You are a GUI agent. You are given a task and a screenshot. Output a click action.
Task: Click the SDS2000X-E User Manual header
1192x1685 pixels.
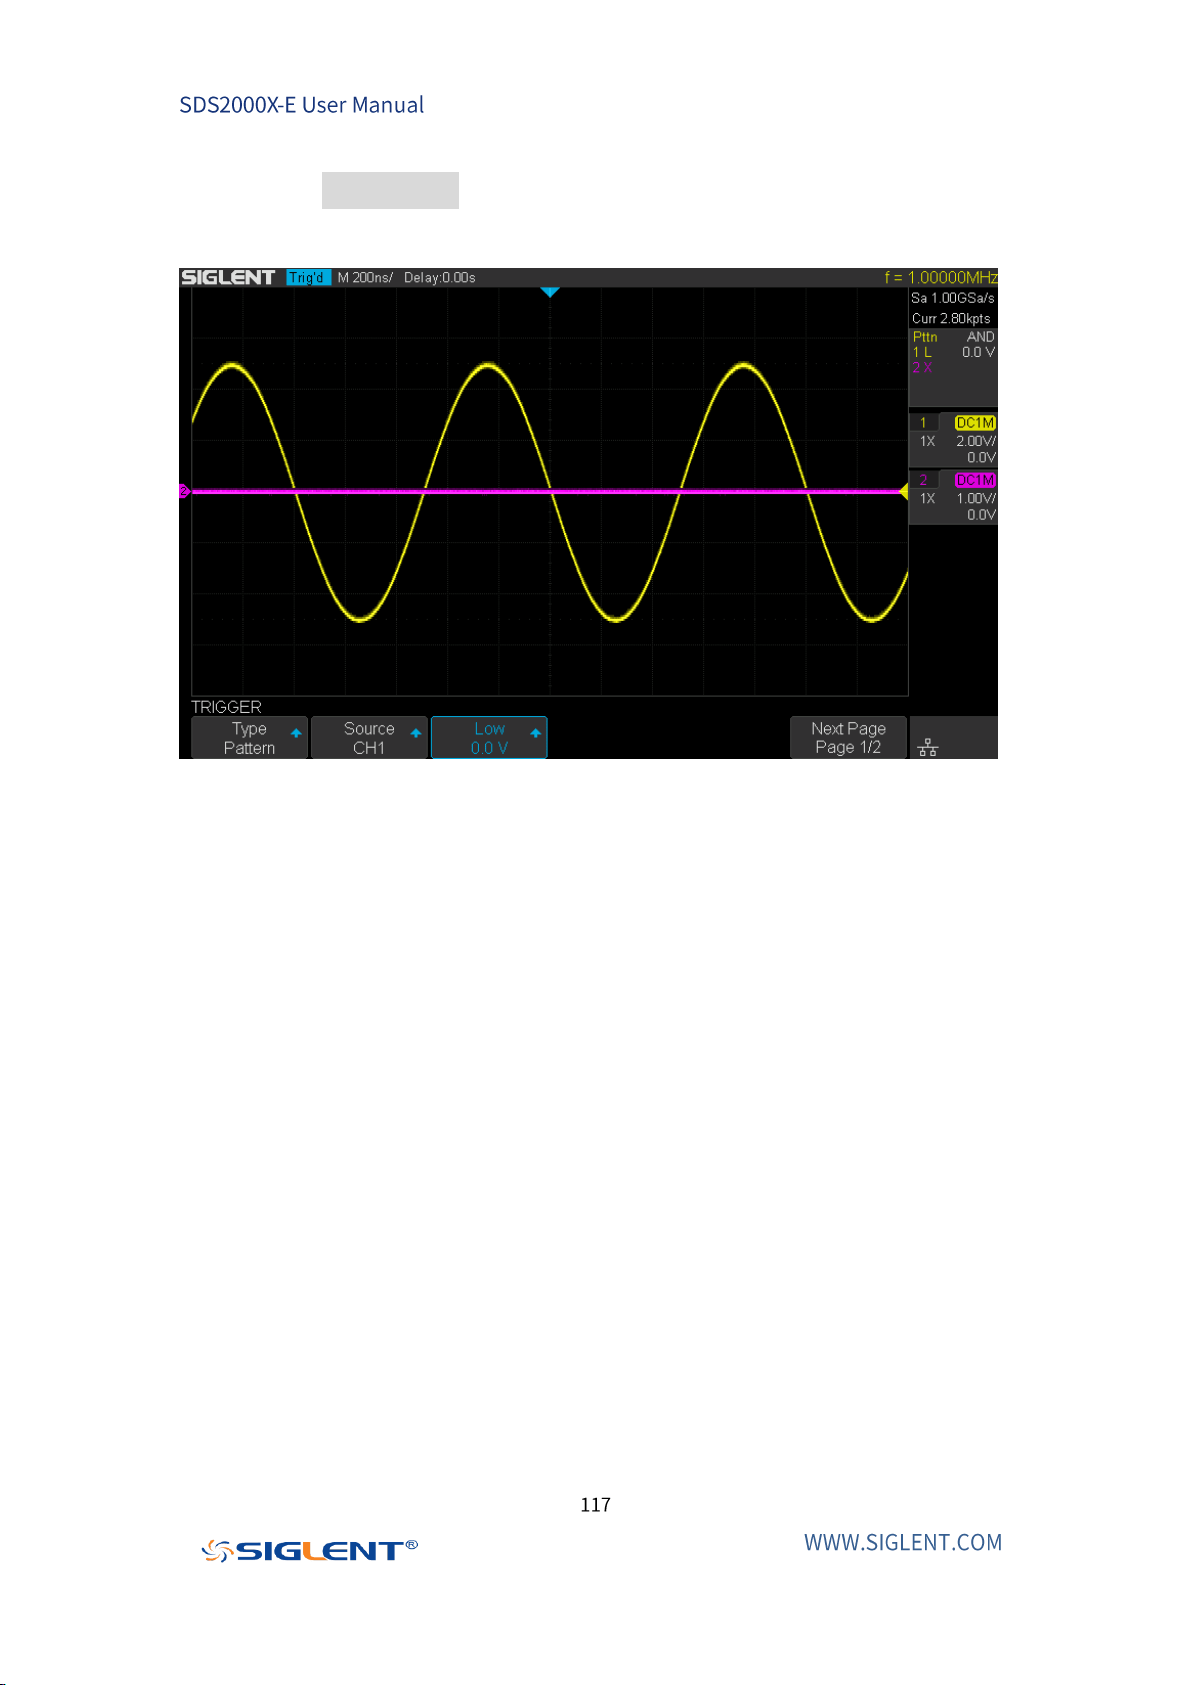(301, 105)
